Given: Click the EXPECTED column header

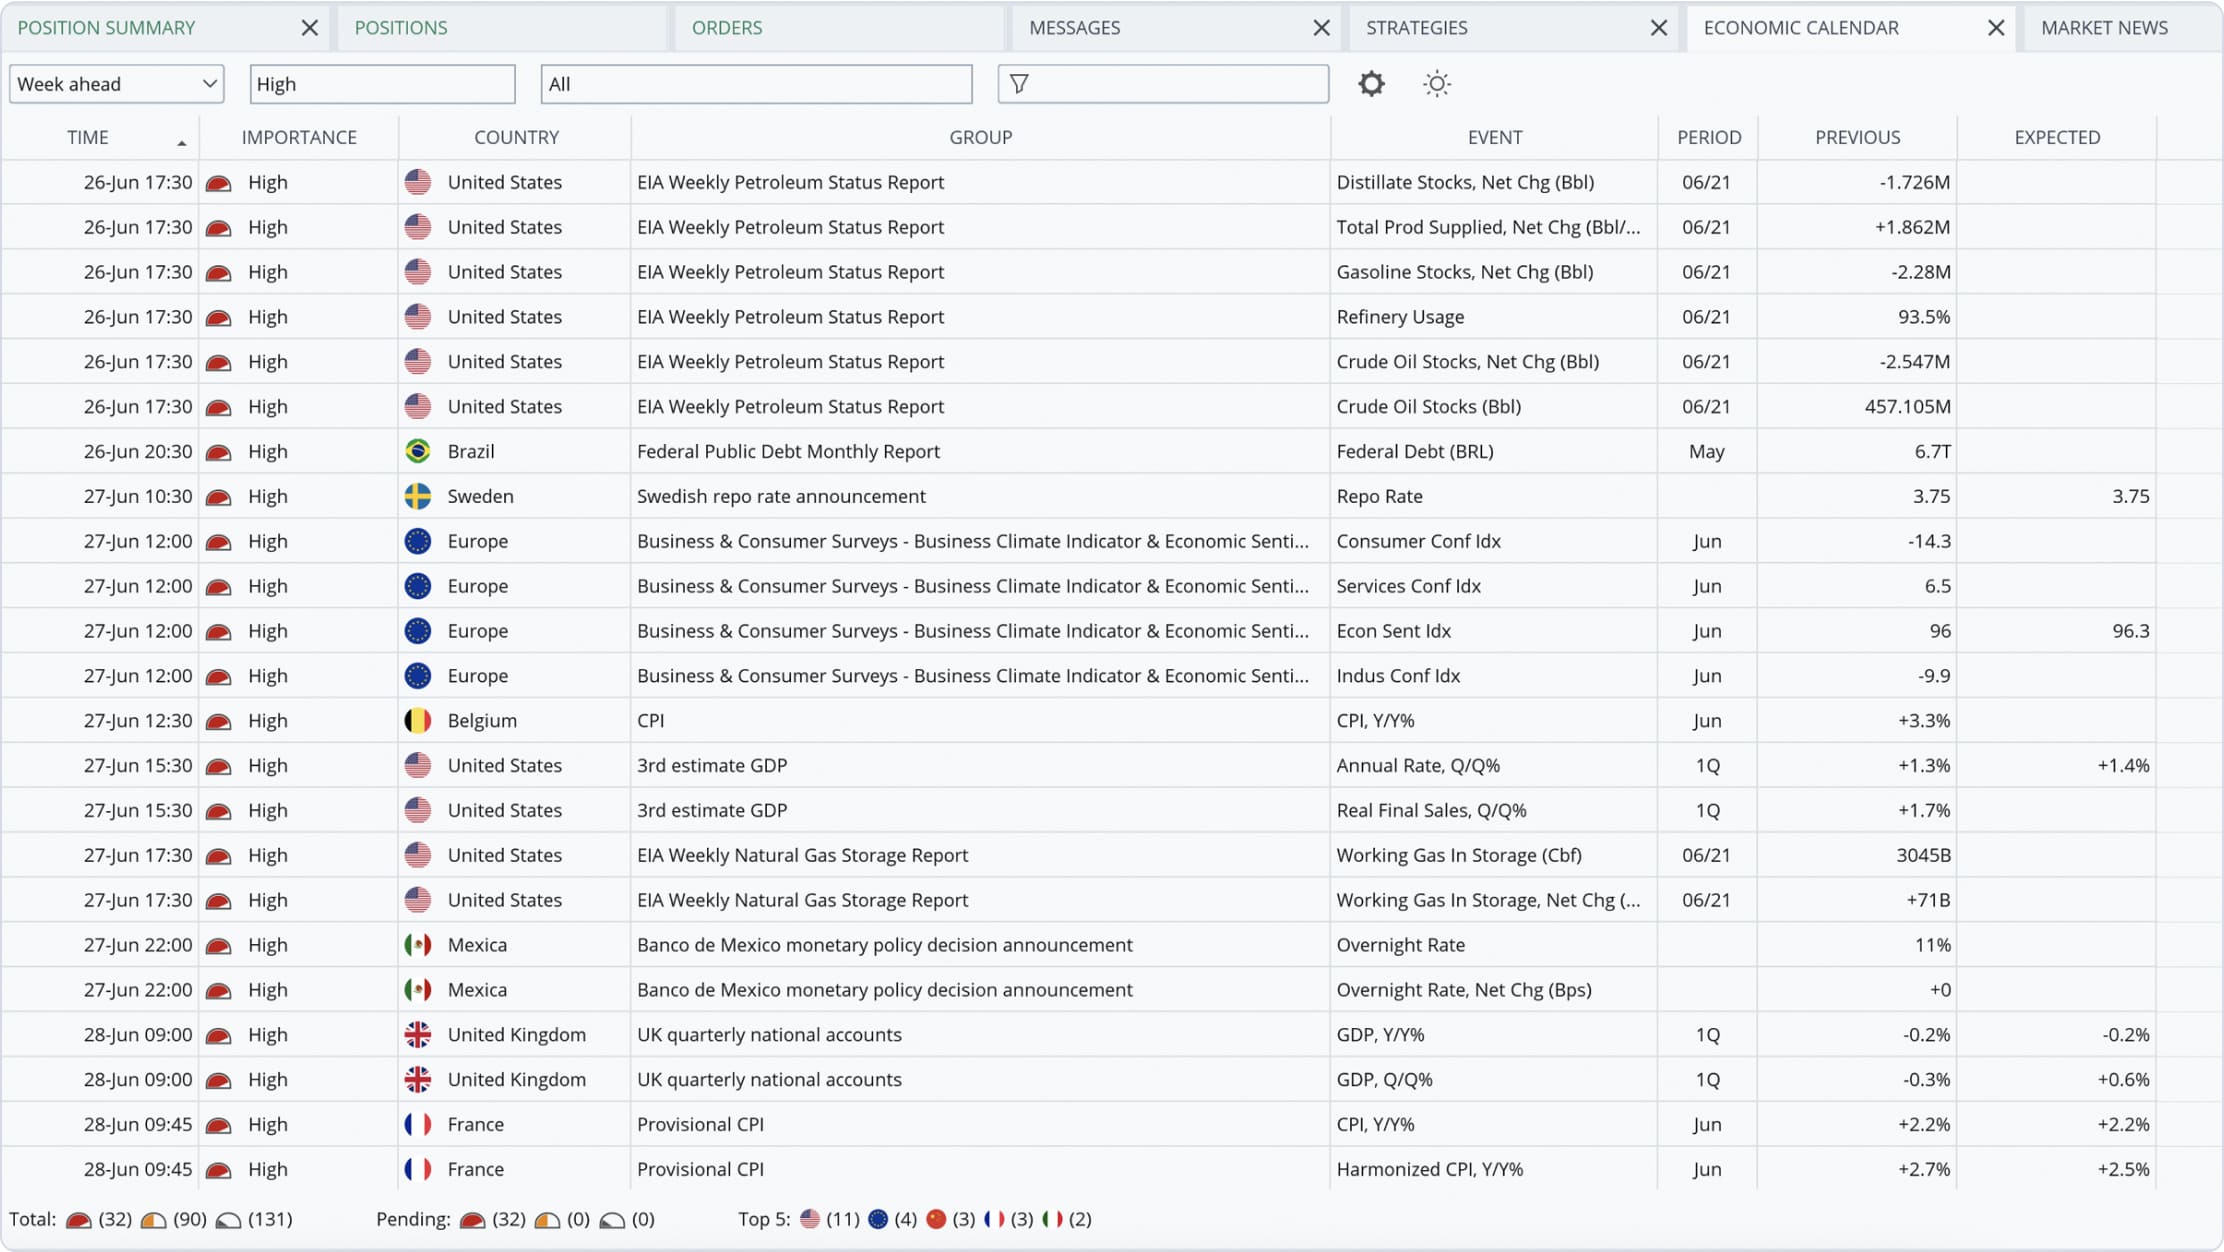Looking at the screenshot, I should pos(2056,137).
